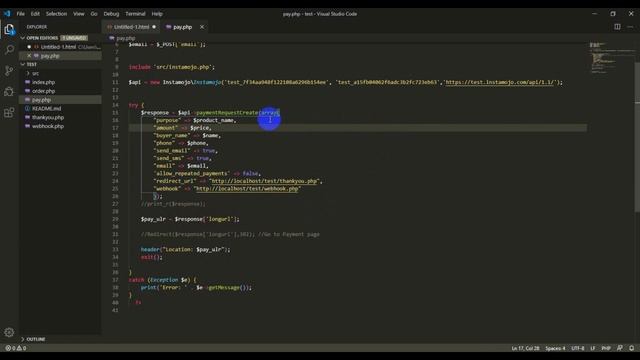
Task: Click the errors and warnings status indicator
Action: coord(16,348)
